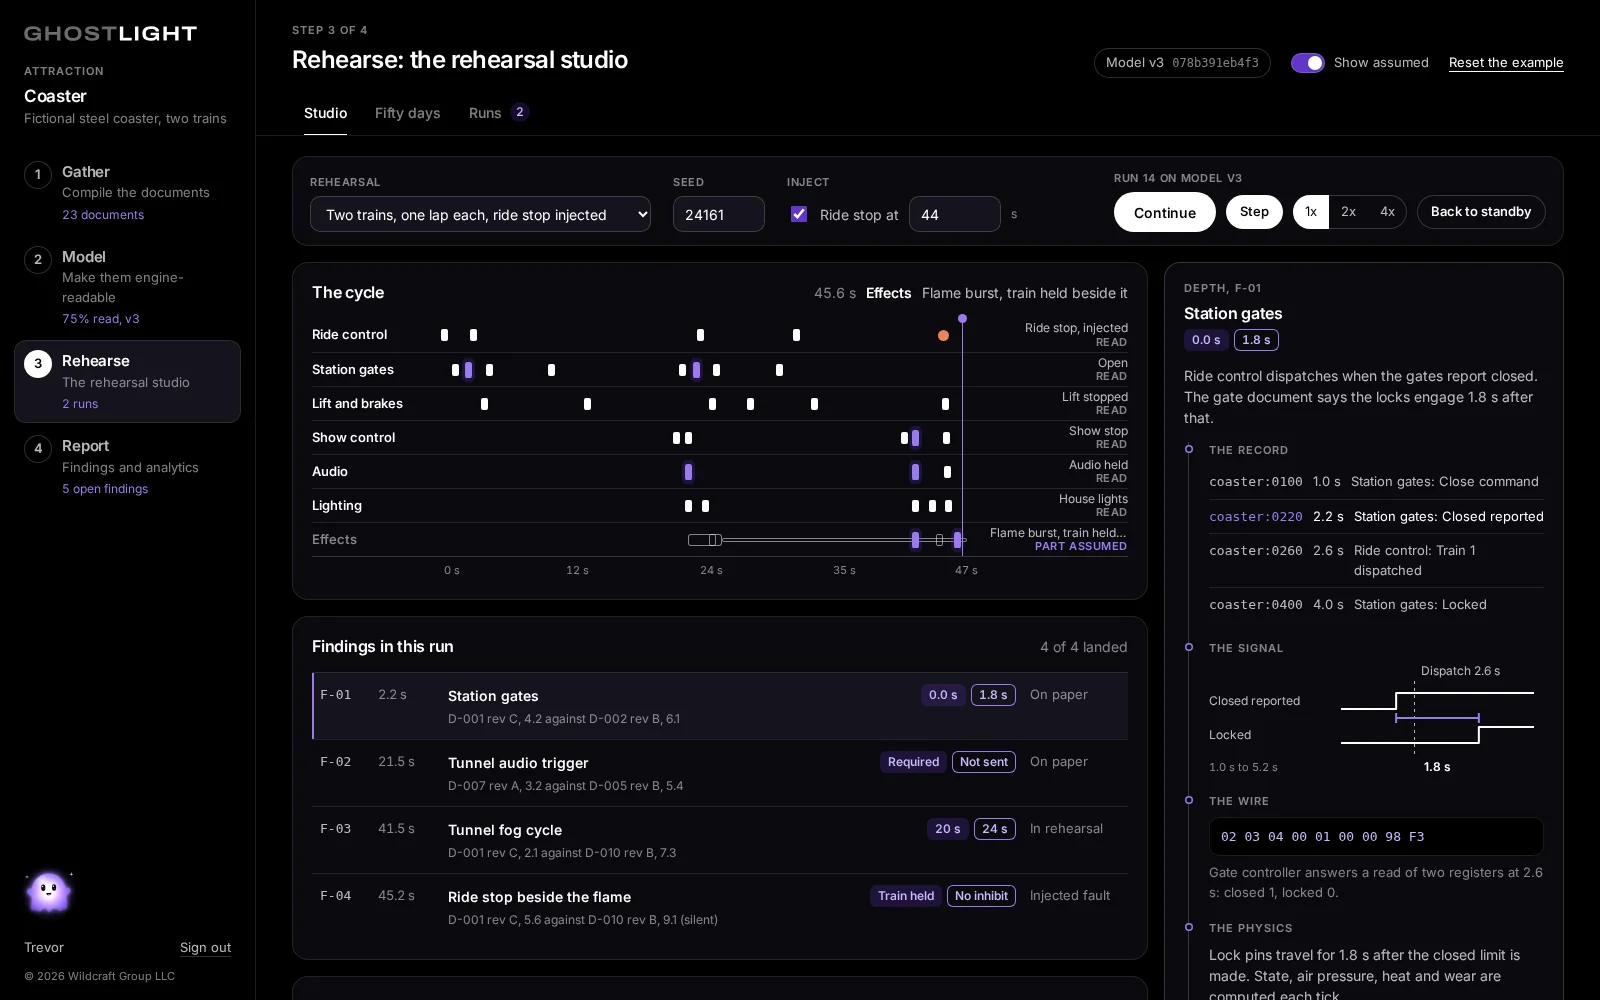Click the Effects row range bar

[x=827, y=540]
